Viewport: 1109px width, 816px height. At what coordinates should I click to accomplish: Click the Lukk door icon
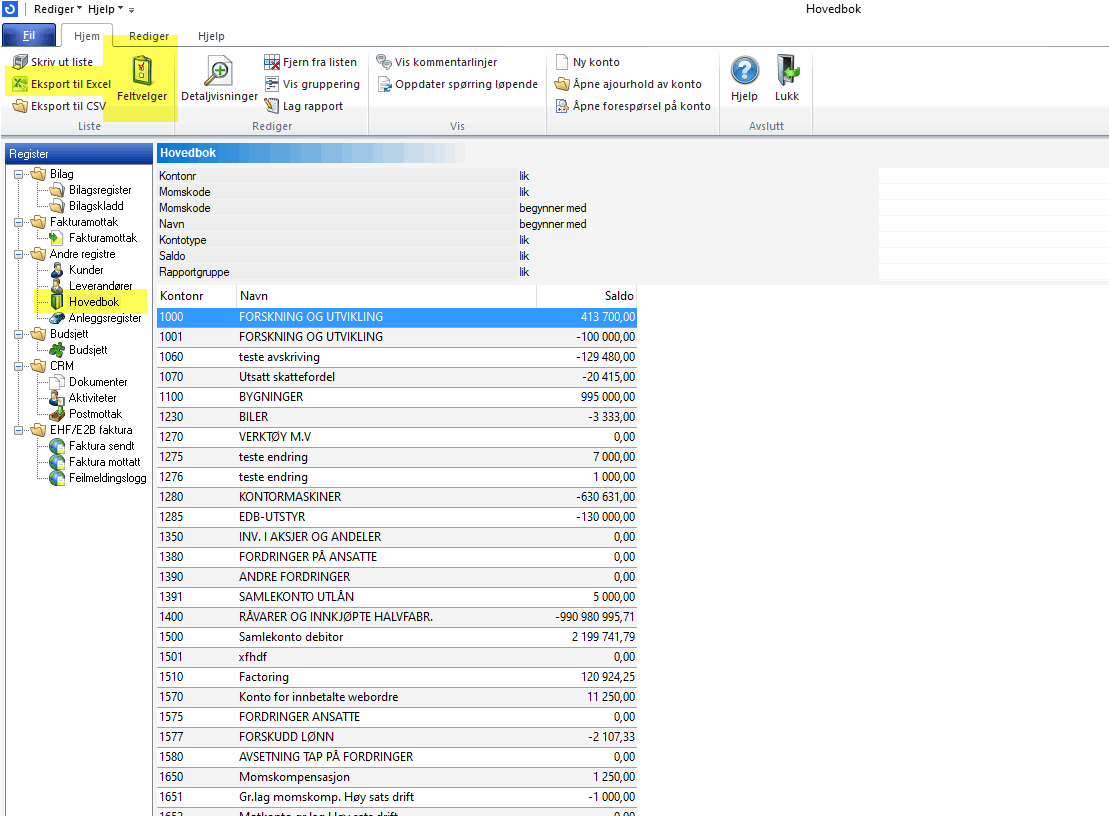tap(787, 71)
